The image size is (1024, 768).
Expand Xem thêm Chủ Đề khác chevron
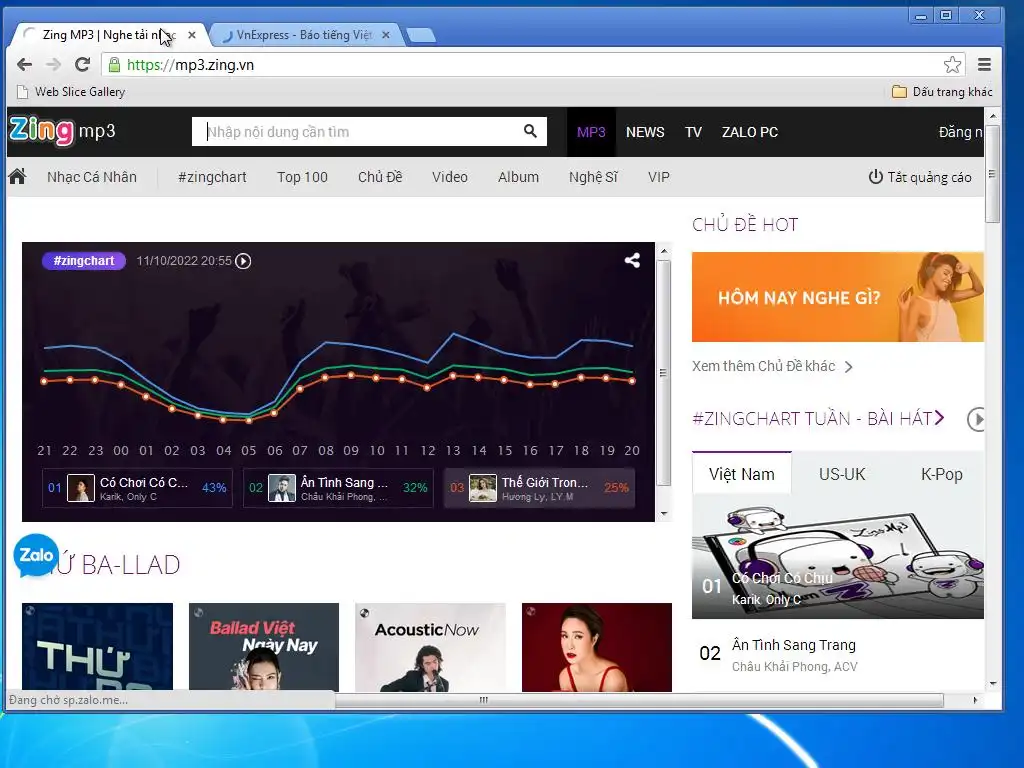point(848,366)
